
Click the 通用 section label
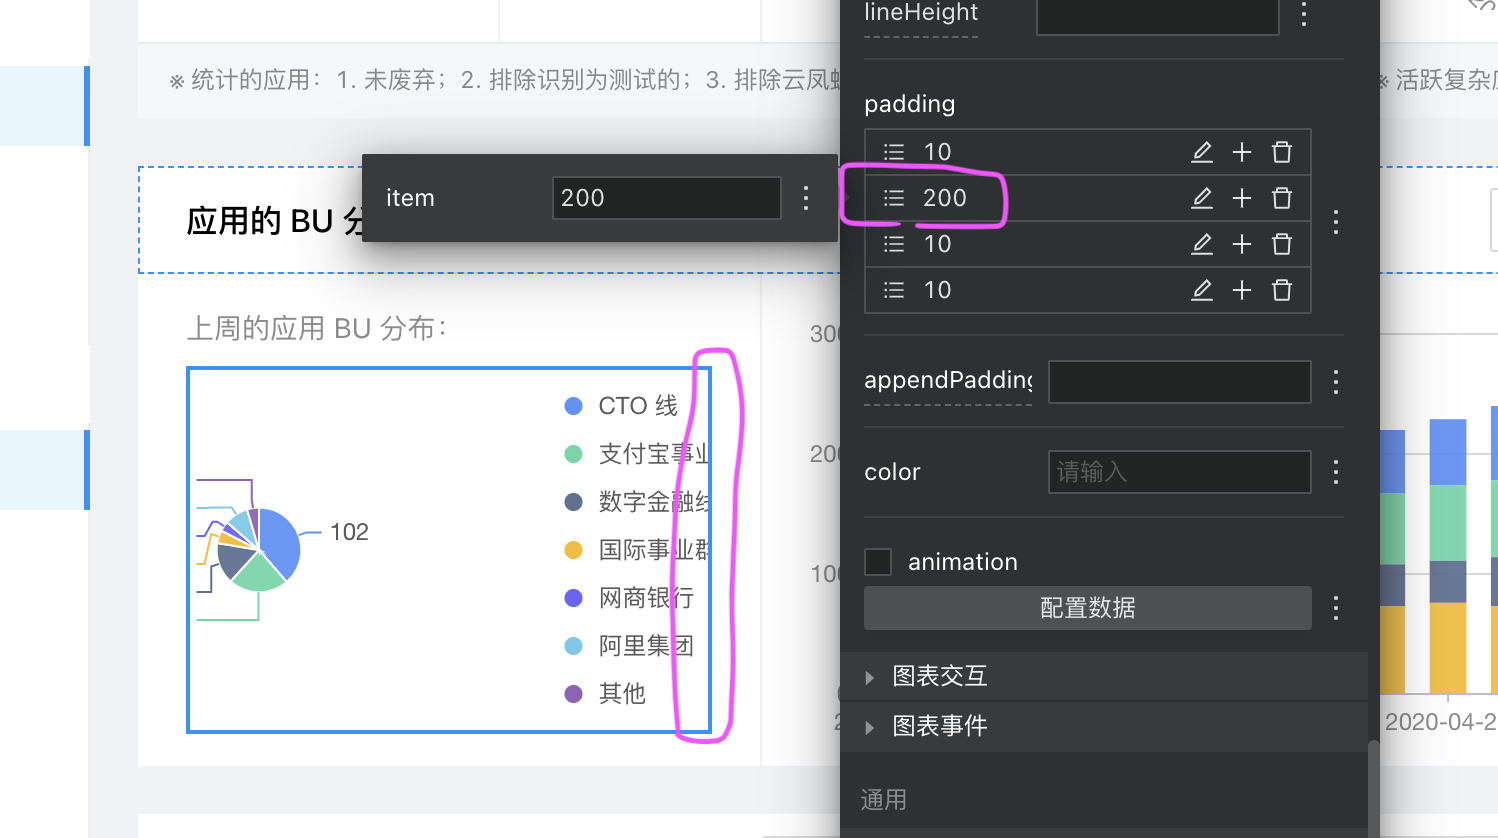883,799
